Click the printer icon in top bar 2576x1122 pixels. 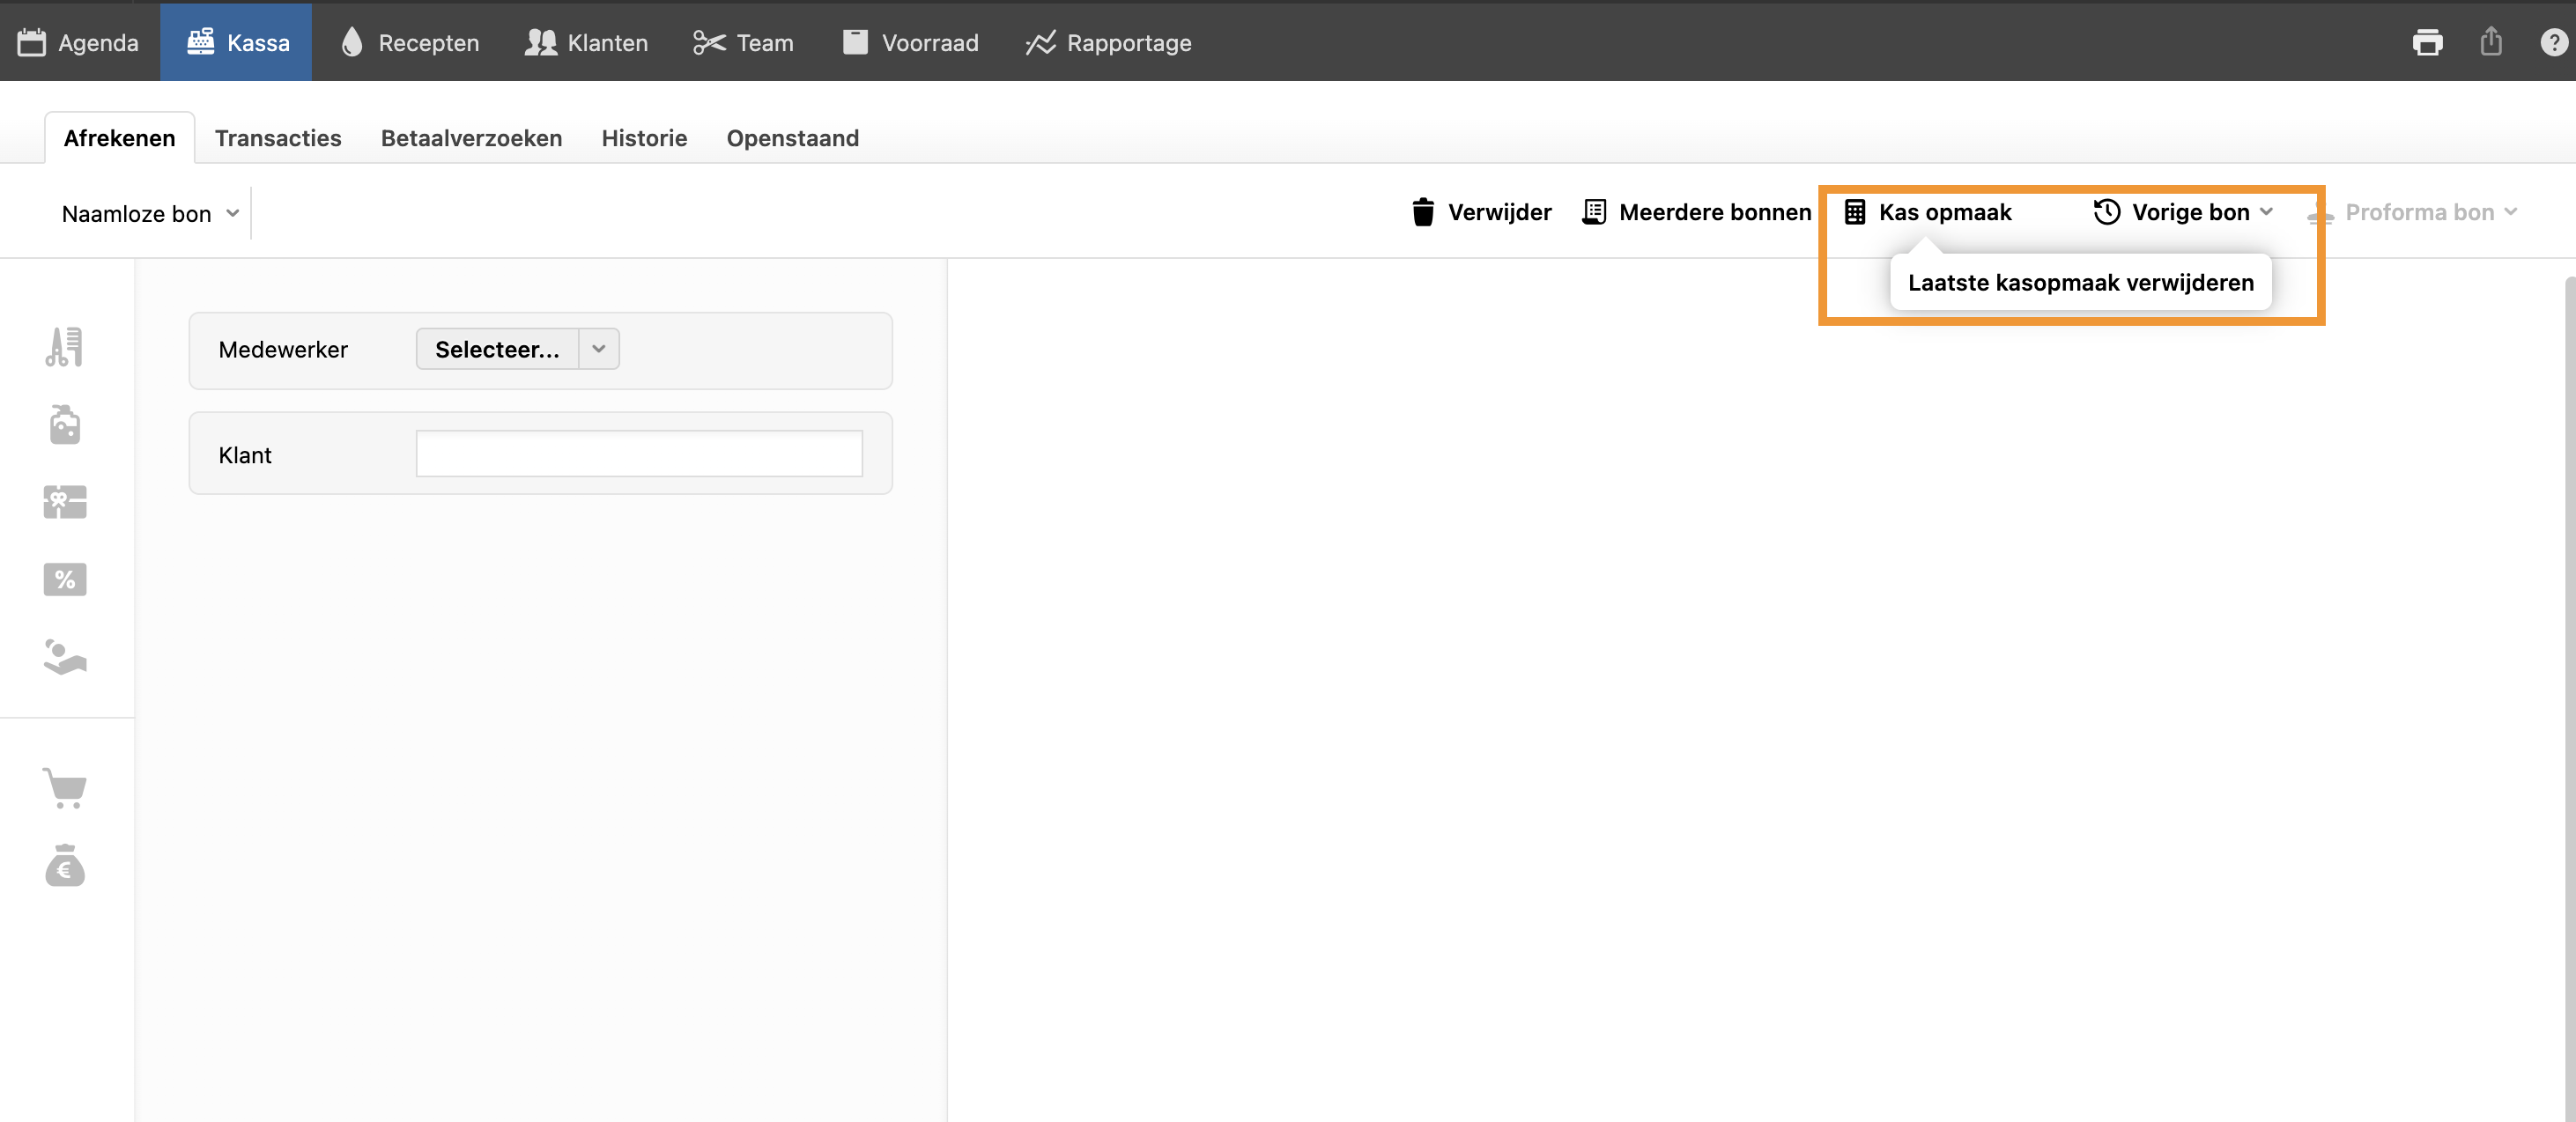pos(2427,42)
